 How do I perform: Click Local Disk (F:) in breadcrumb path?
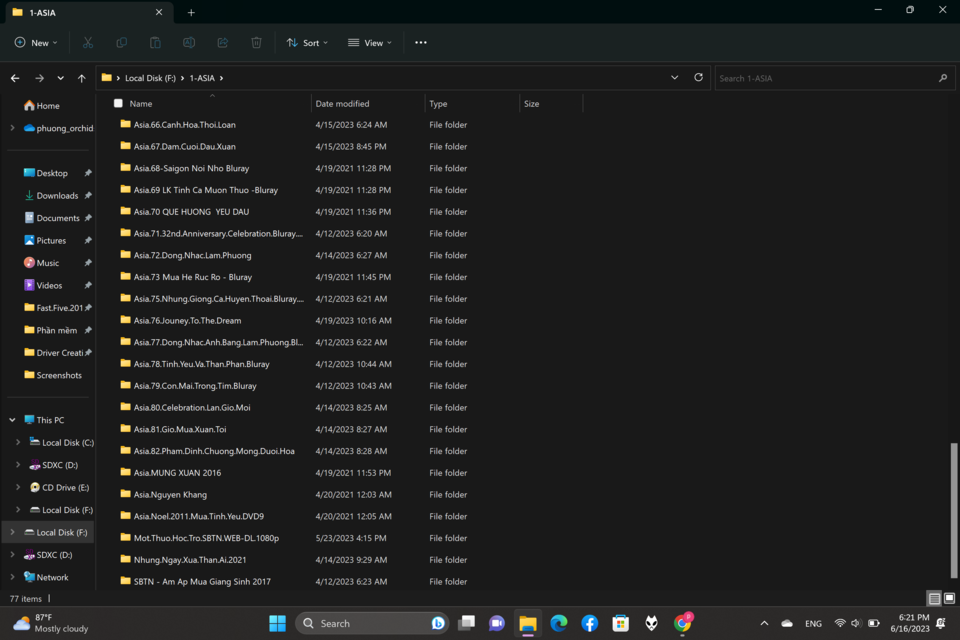pos(150,78)
